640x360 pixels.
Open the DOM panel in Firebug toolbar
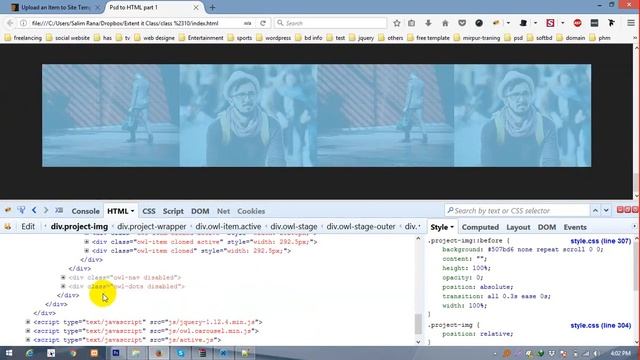[x=200, y=211]
